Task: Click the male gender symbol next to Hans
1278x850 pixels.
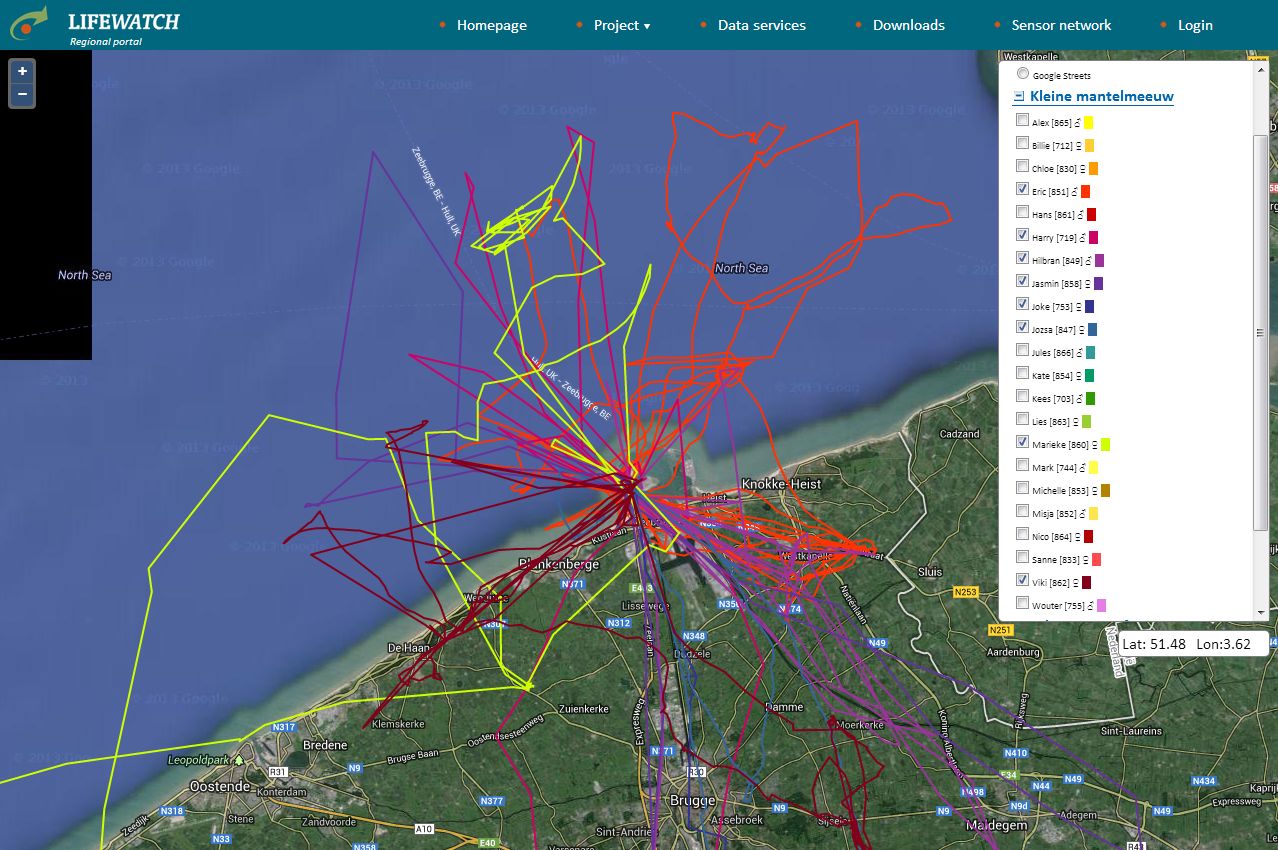Action: pos(1081,215)
